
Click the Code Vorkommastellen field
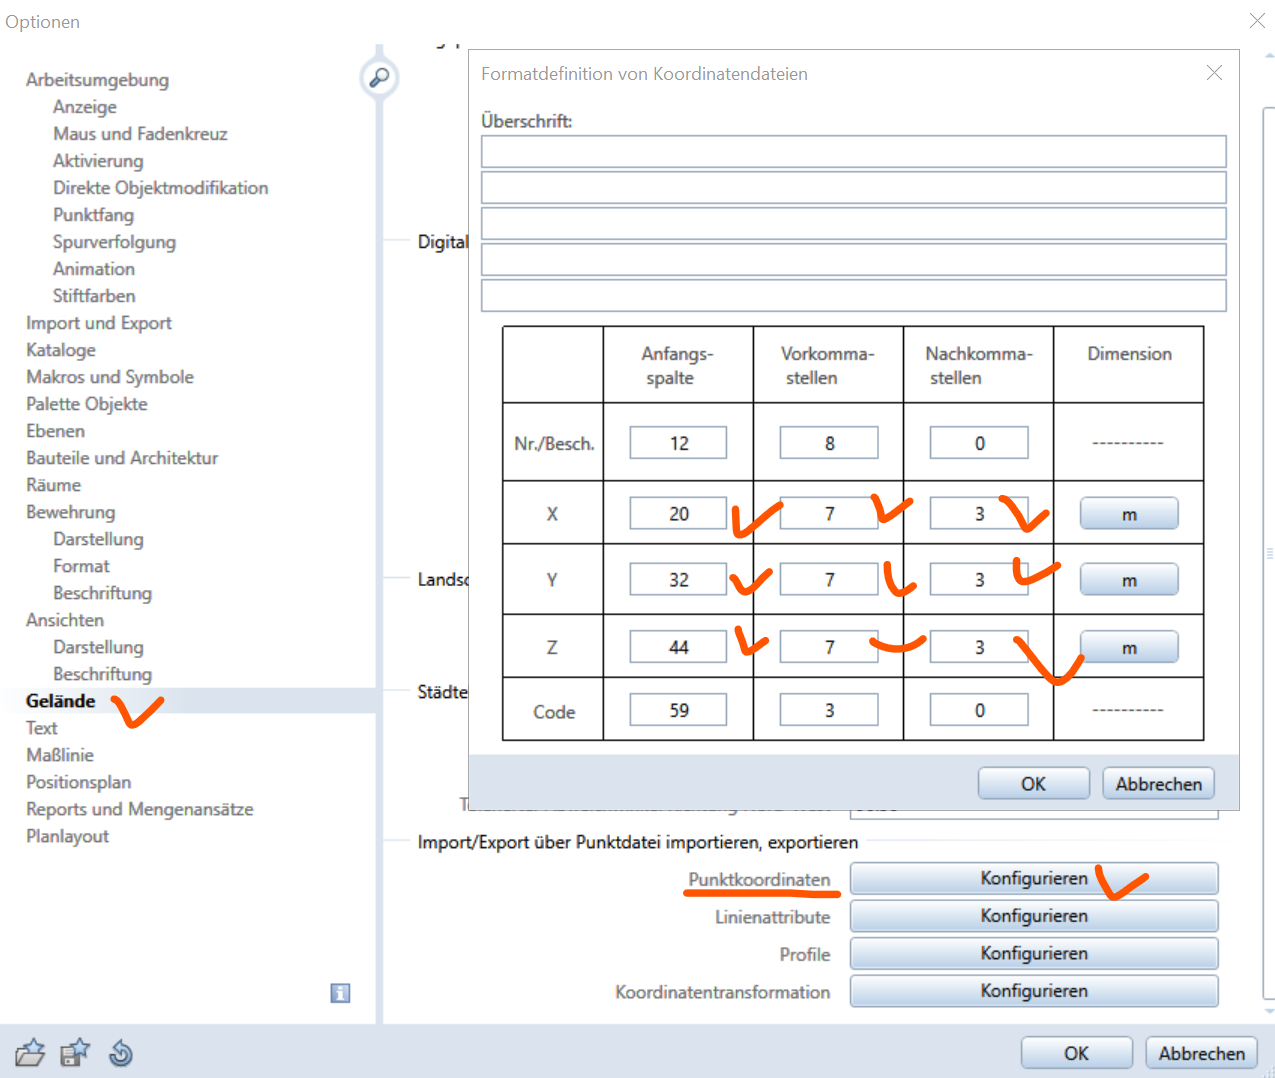[x=828, y=710]
